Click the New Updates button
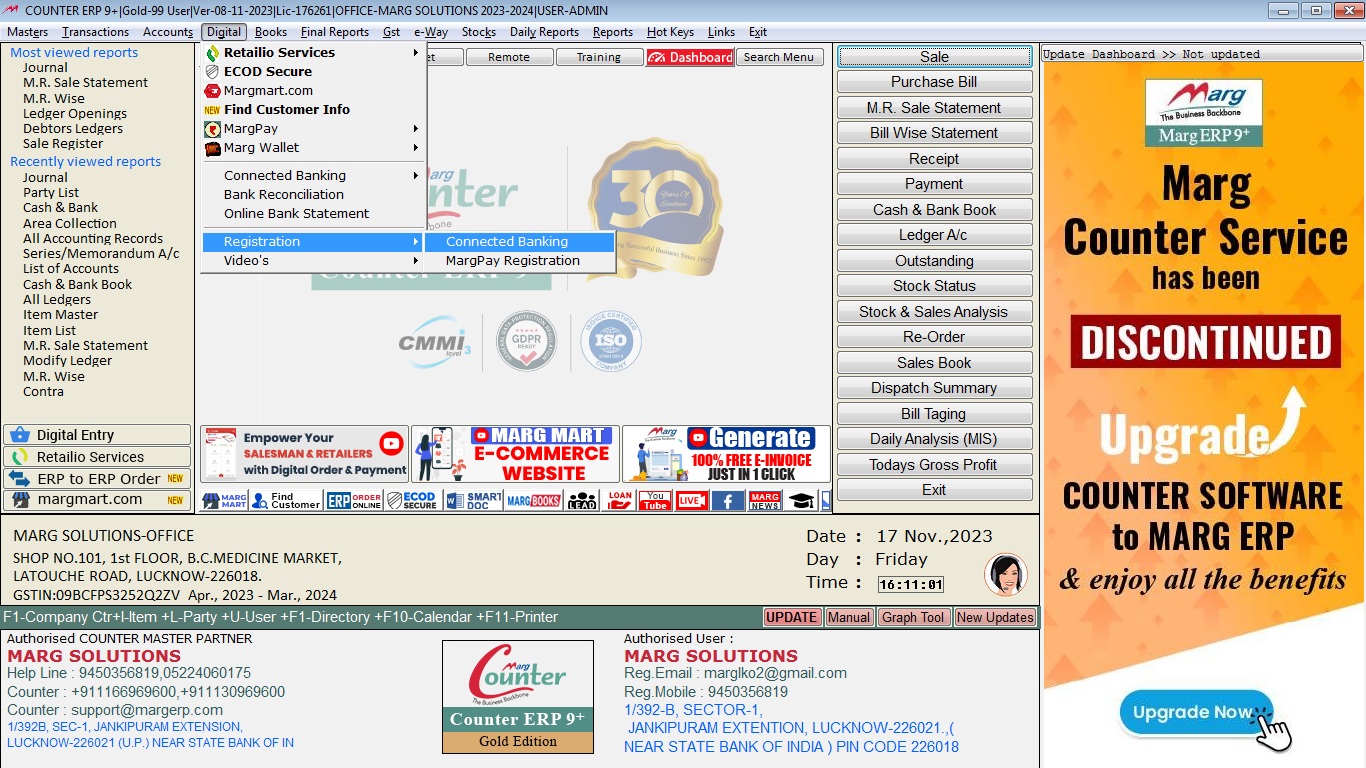This screenshot has width=1366, height=768. [x=995, y=617]
